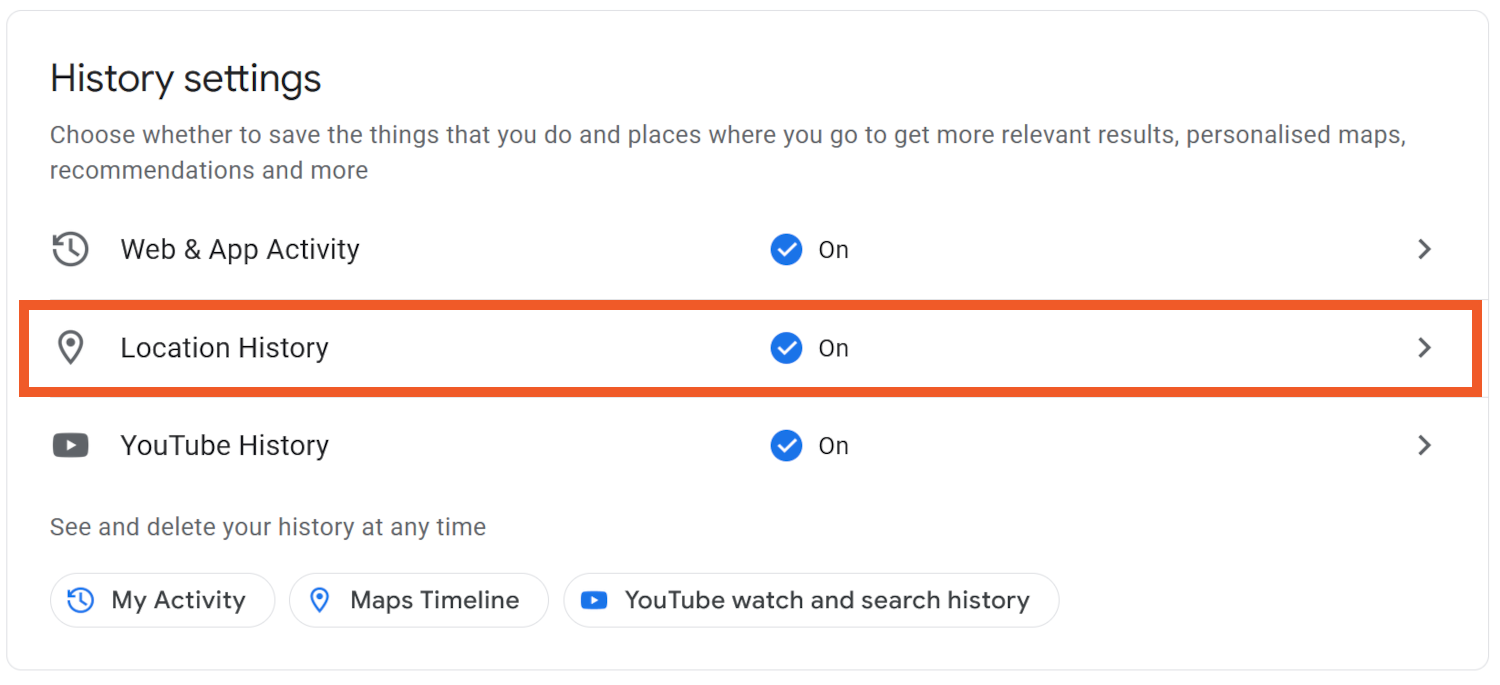Click the Location History 'On' status text
Screen dimensions: 1500x685
click(x=834, y=348)
